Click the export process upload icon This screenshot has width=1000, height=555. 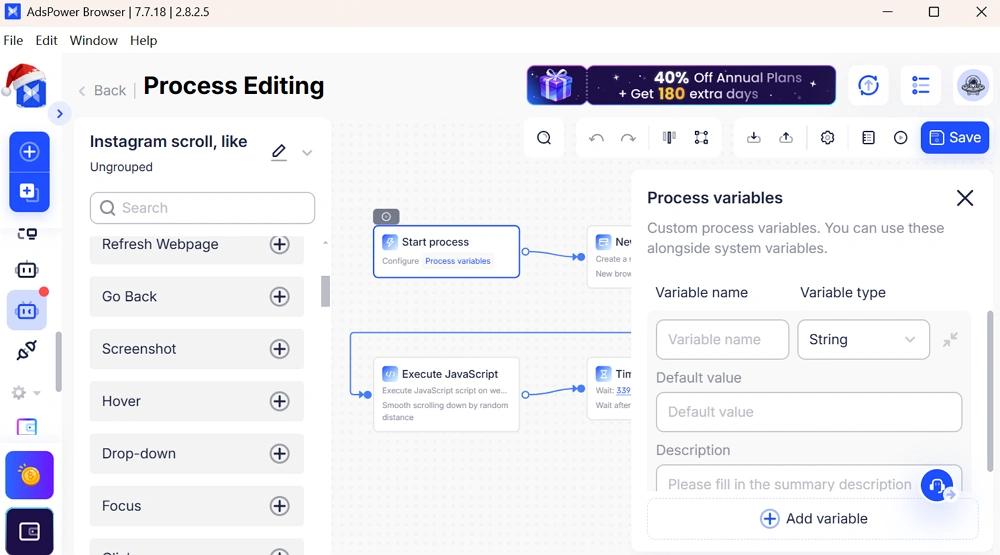[786, 138]
